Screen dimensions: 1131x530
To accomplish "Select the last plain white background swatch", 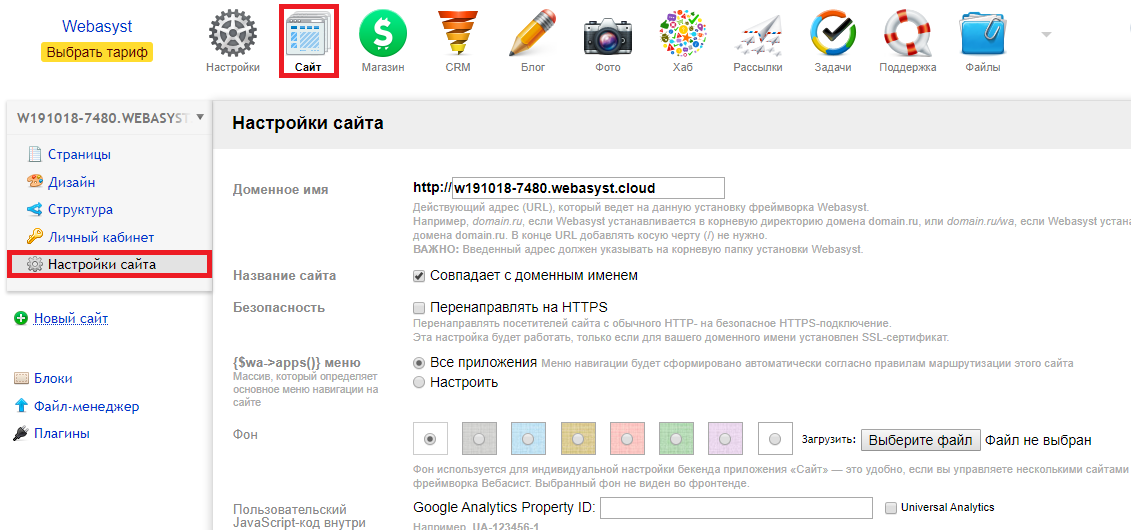I will pyautogui.click(x=775, y=439).
